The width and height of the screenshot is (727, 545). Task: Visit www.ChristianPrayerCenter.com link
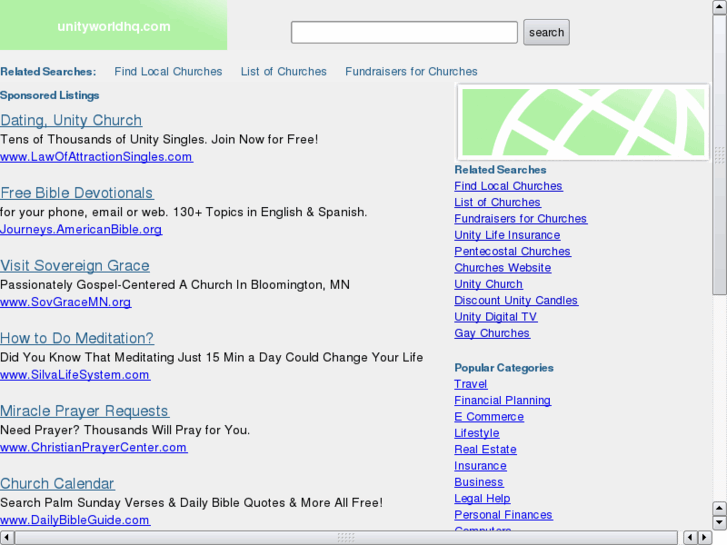(94, 448)
